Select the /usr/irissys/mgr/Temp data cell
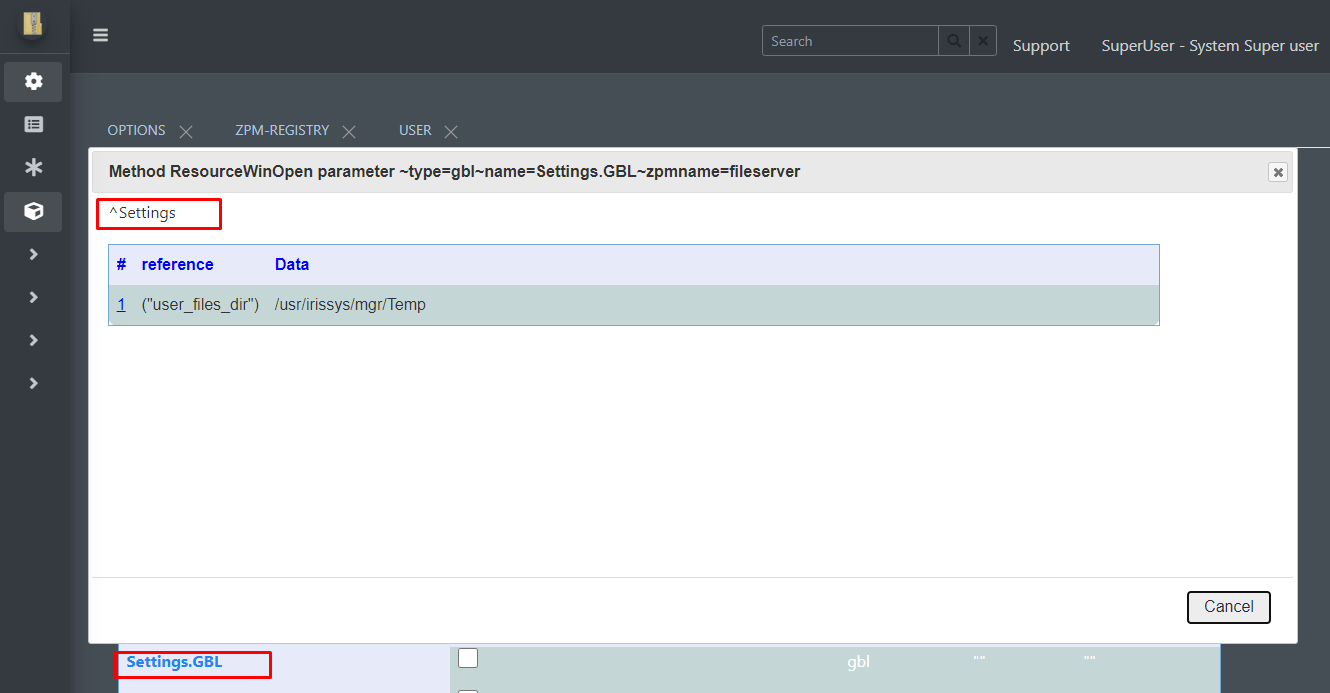Image resolution: width=1330 pixels, height=693 pixels. coord(350,305)
